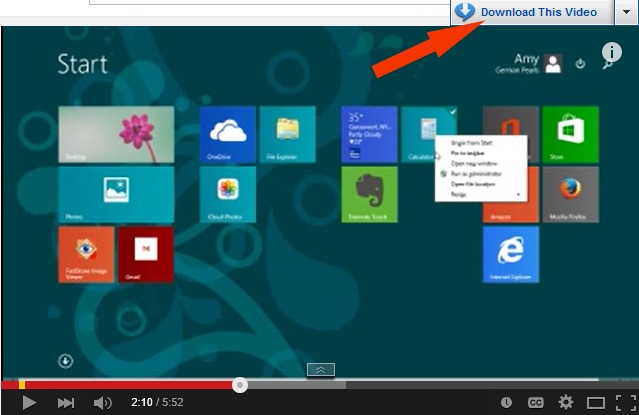Choose Open file location in context menu

pyautogui.click(x=472, y=184)
